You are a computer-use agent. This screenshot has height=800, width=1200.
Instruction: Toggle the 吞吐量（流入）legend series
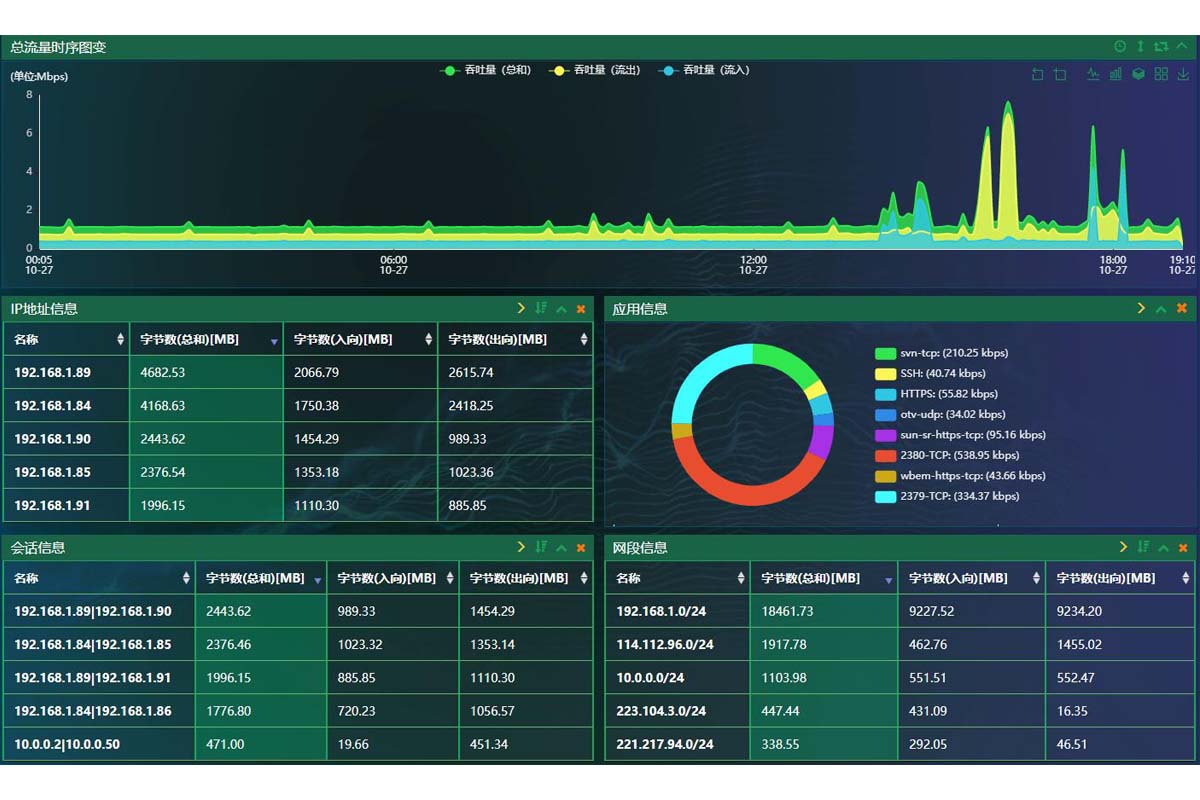coord(705,70)
